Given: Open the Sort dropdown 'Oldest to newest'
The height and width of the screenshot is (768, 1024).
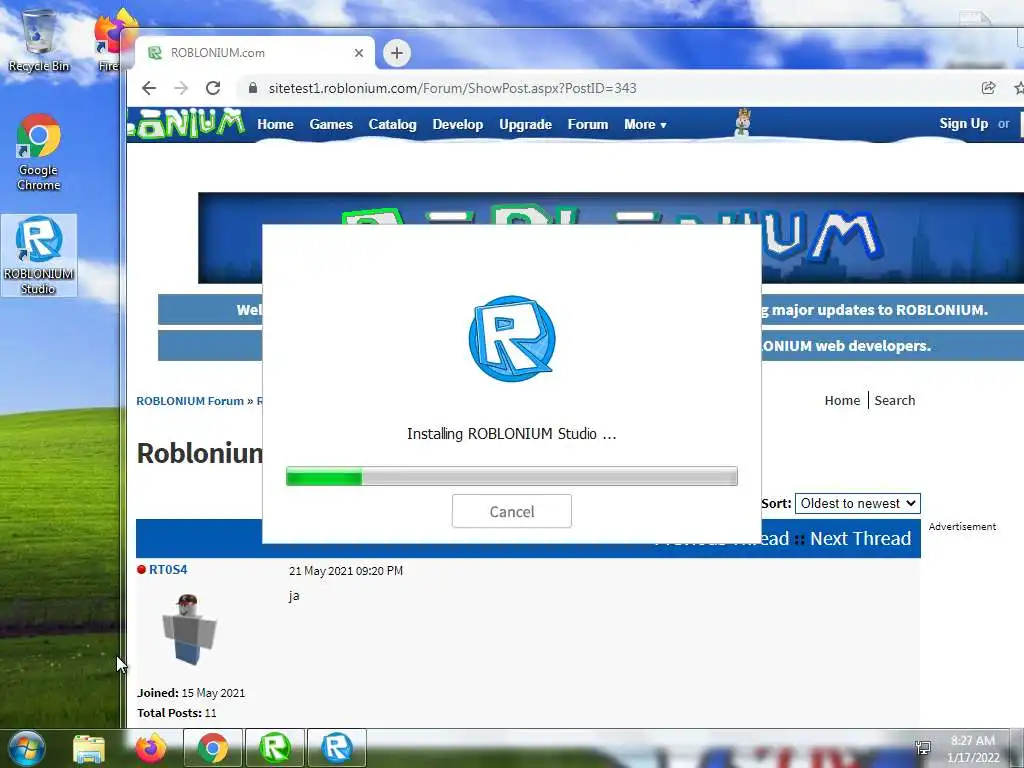Looking at the screenshot, I should click(x=857, y=504).
